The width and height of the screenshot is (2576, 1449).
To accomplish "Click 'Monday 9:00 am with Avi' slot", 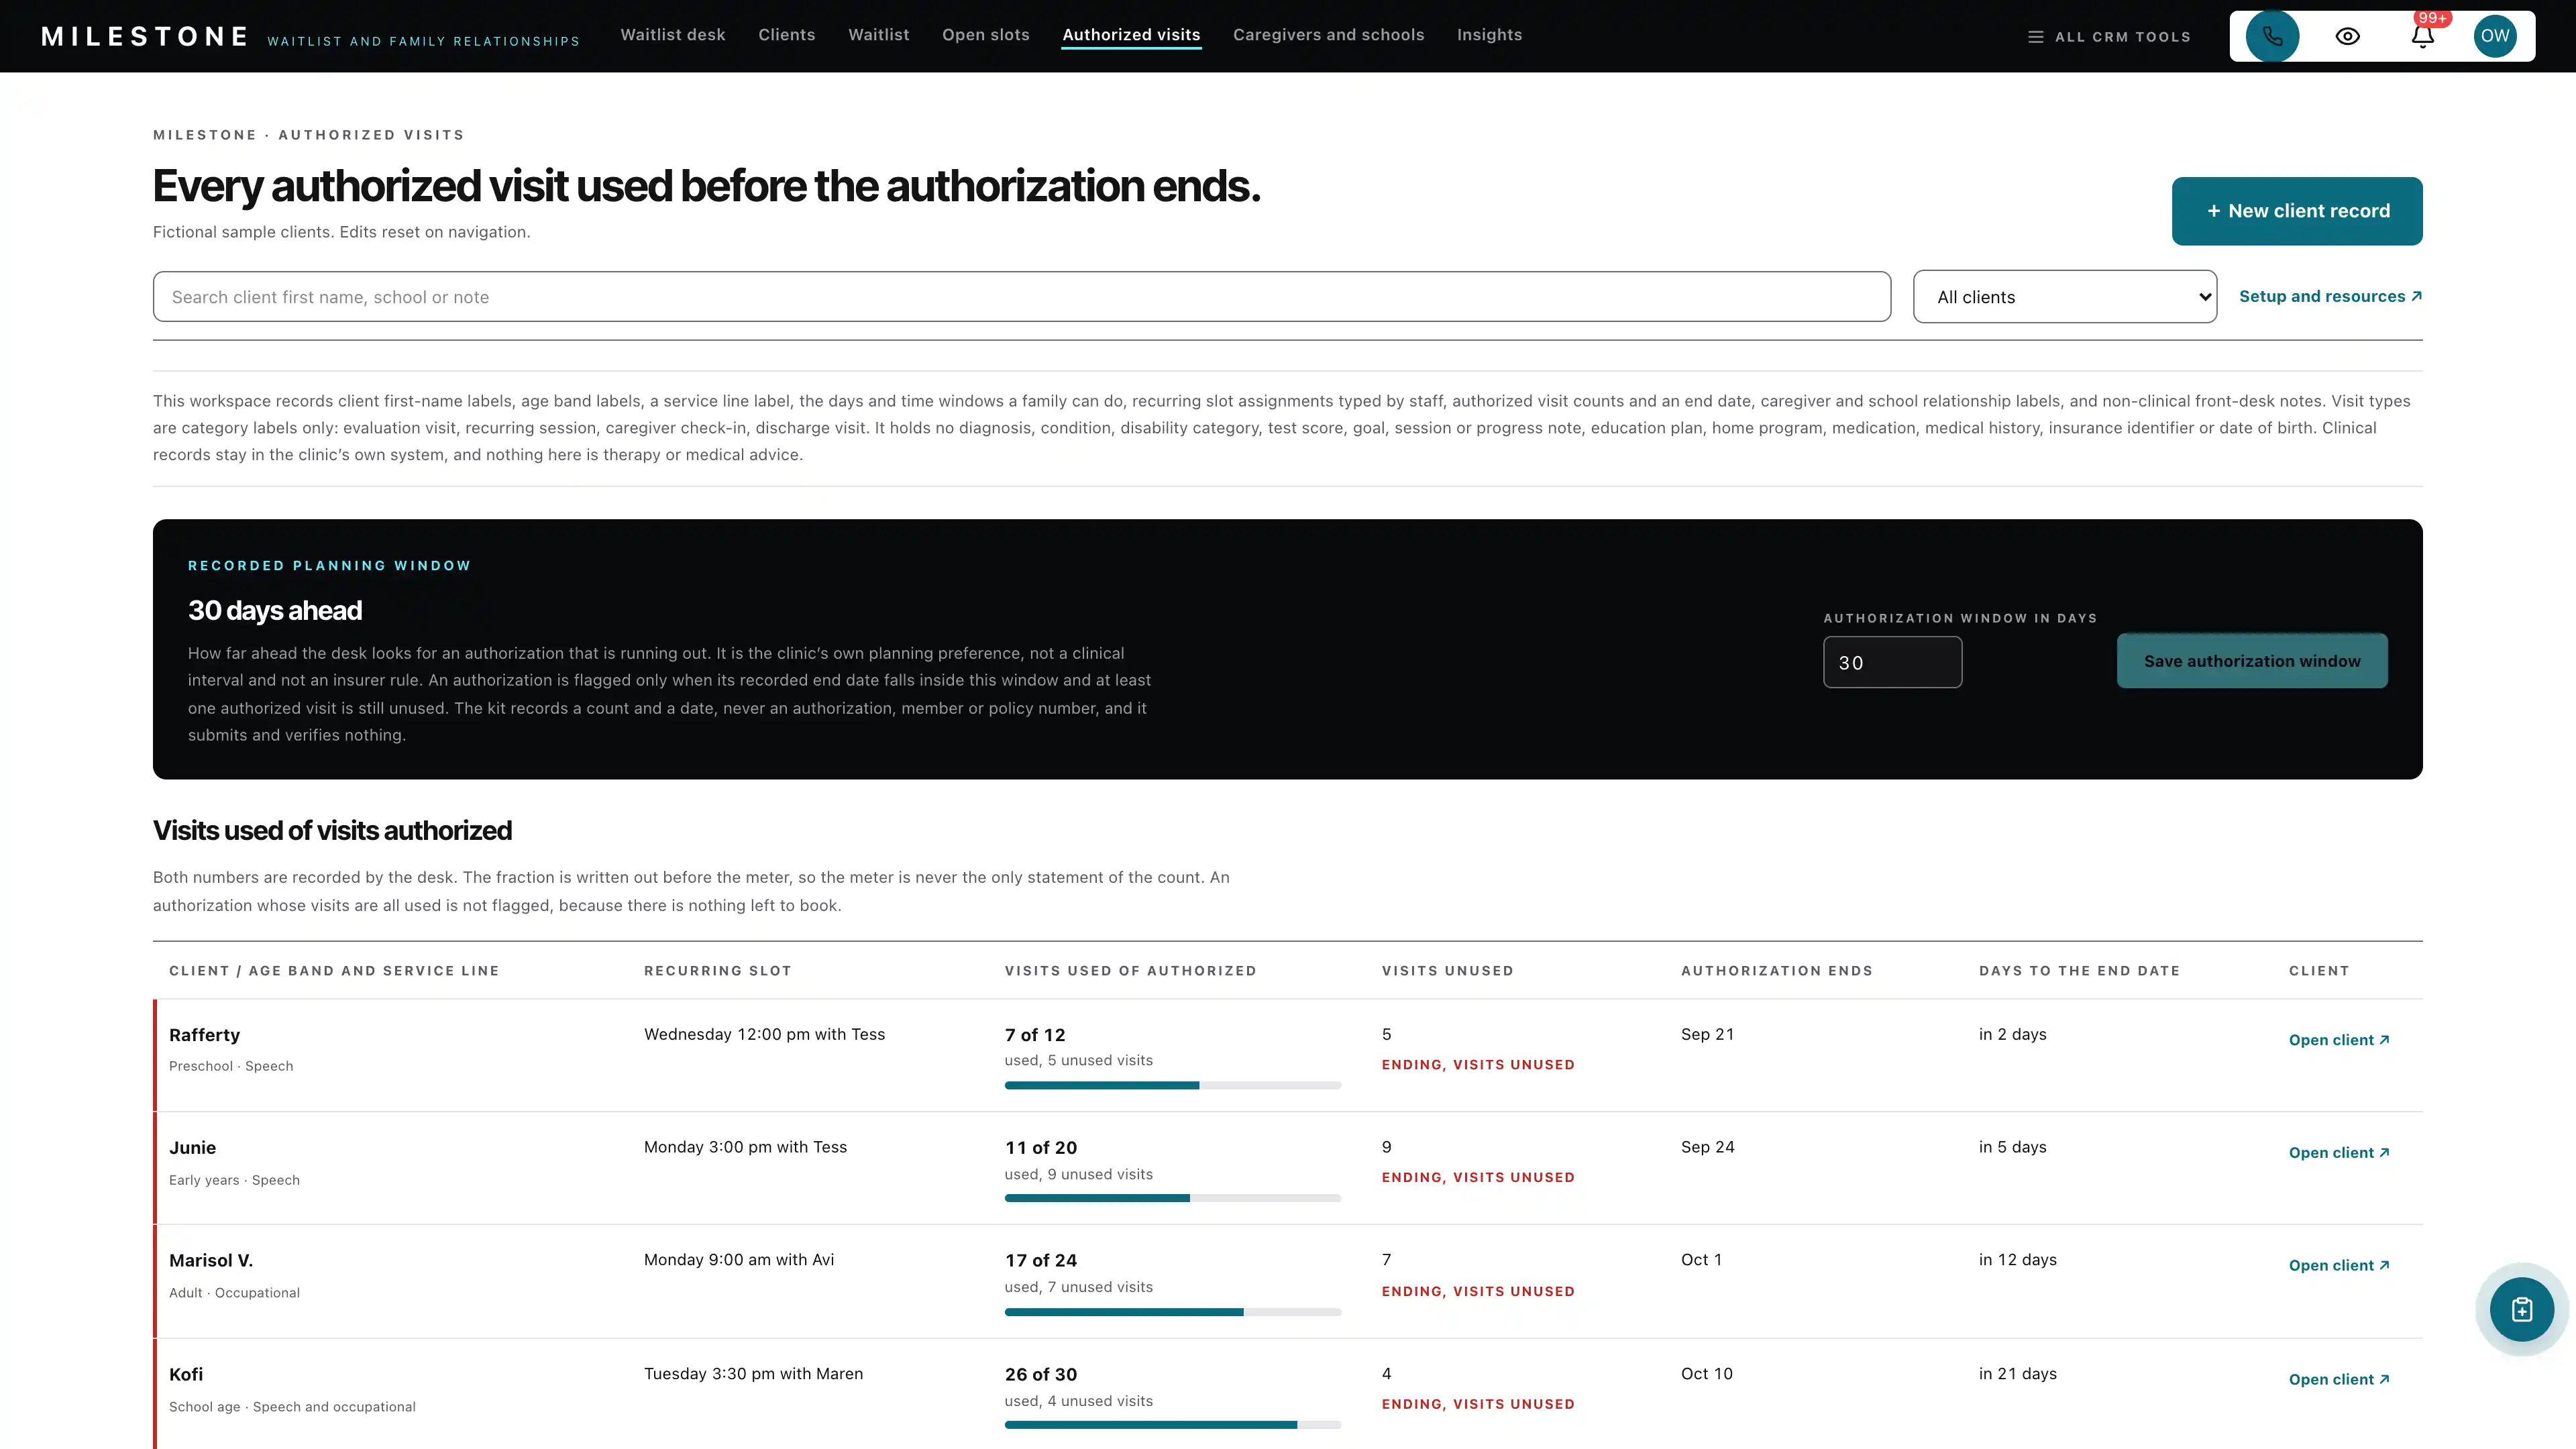I will pyautogui.click(x=739, y=1260).
